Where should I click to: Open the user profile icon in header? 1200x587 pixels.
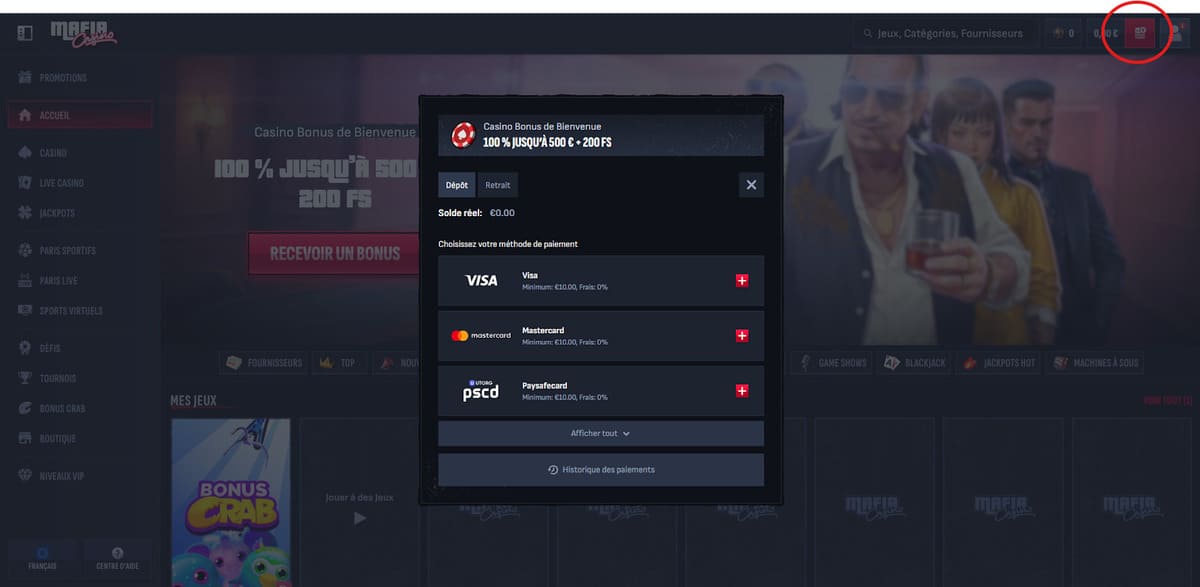tap(1175, 33)
